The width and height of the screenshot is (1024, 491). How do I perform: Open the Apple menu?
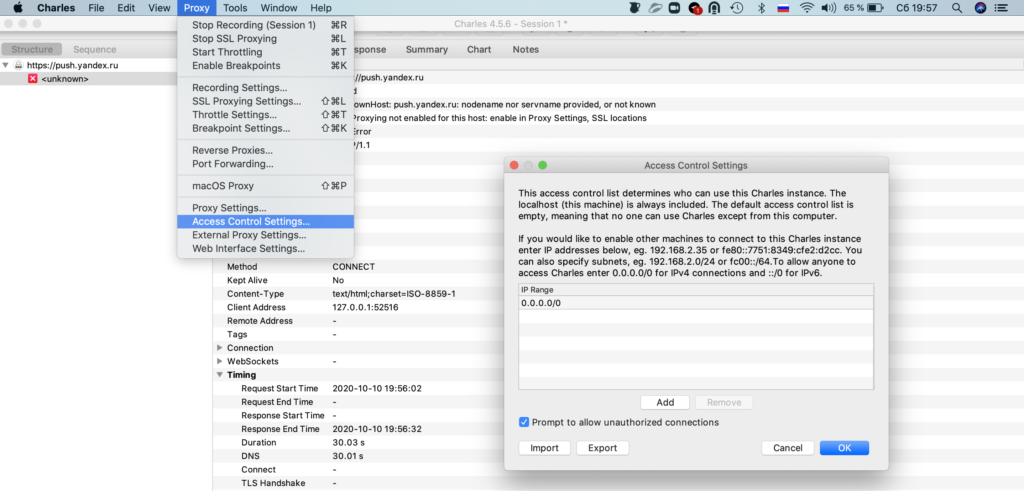pyautogui.click(x=17, y=8)
